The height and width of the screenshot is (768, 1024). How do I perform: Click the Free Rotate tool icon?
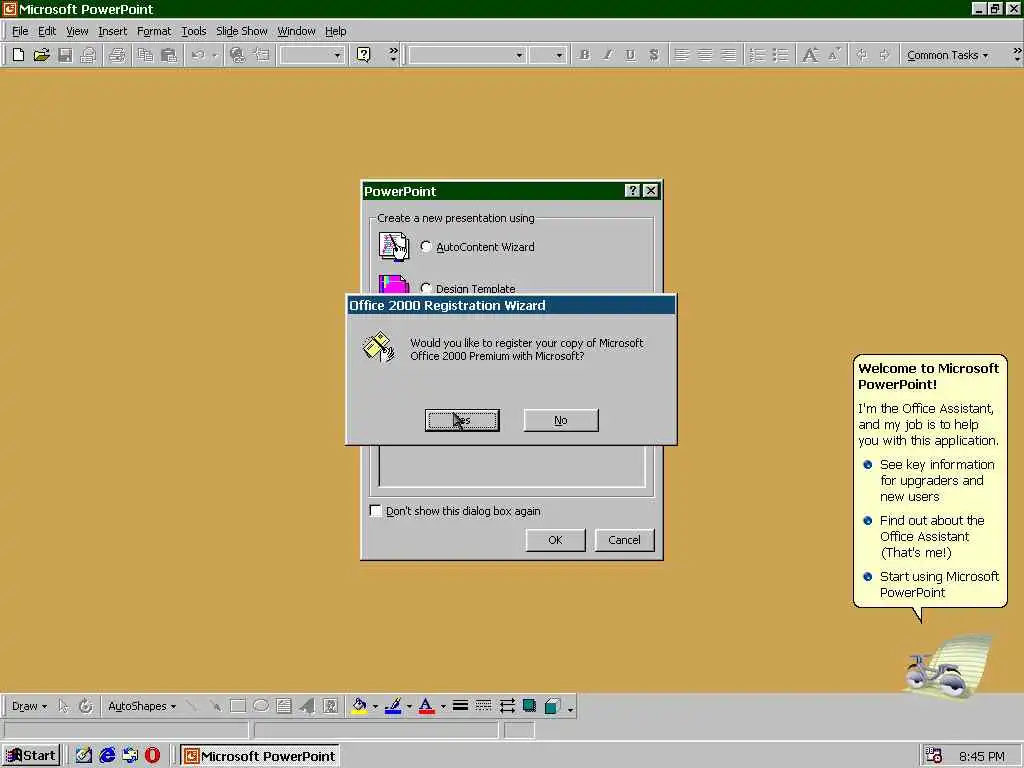(x=86, y=706)
